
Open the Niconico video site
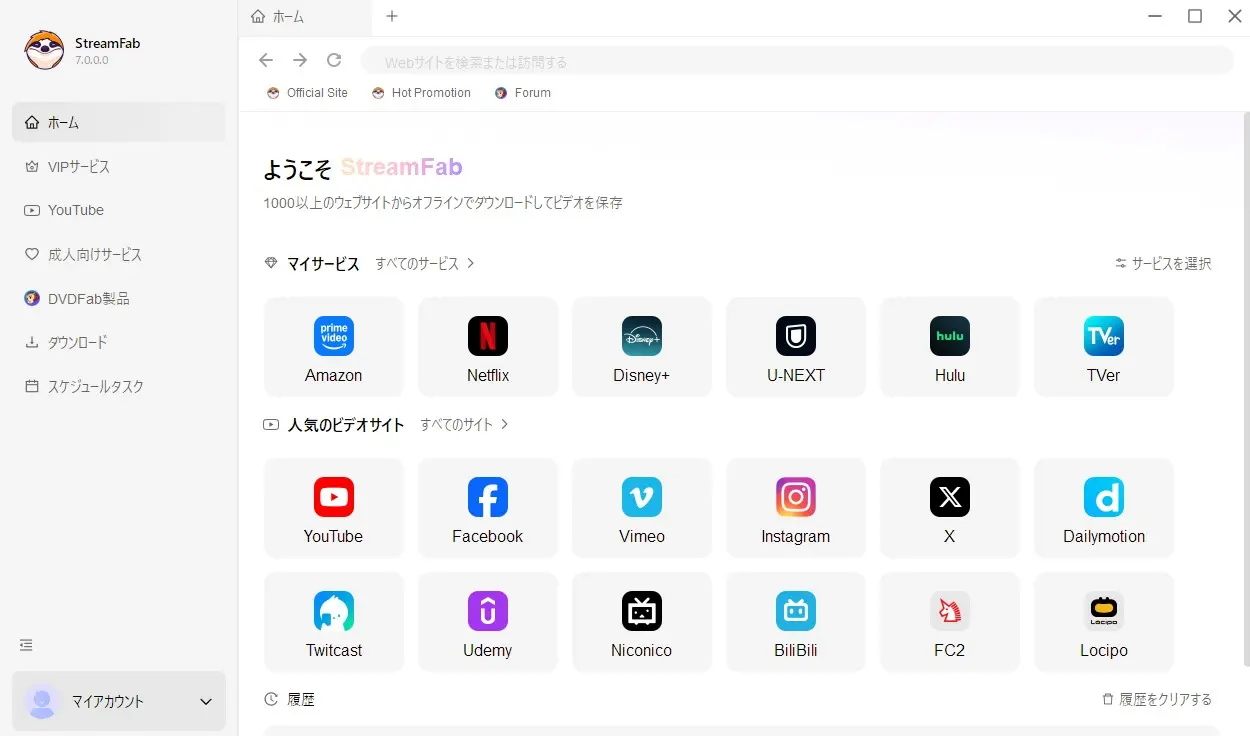pos(641,621)
